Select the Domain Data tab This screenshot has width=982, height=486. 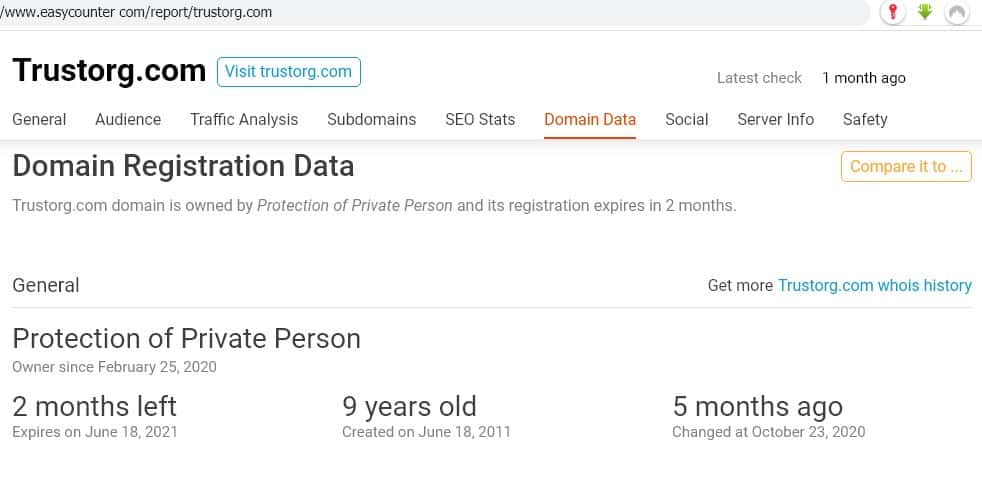pyautogui.click(x=590, y=119)
